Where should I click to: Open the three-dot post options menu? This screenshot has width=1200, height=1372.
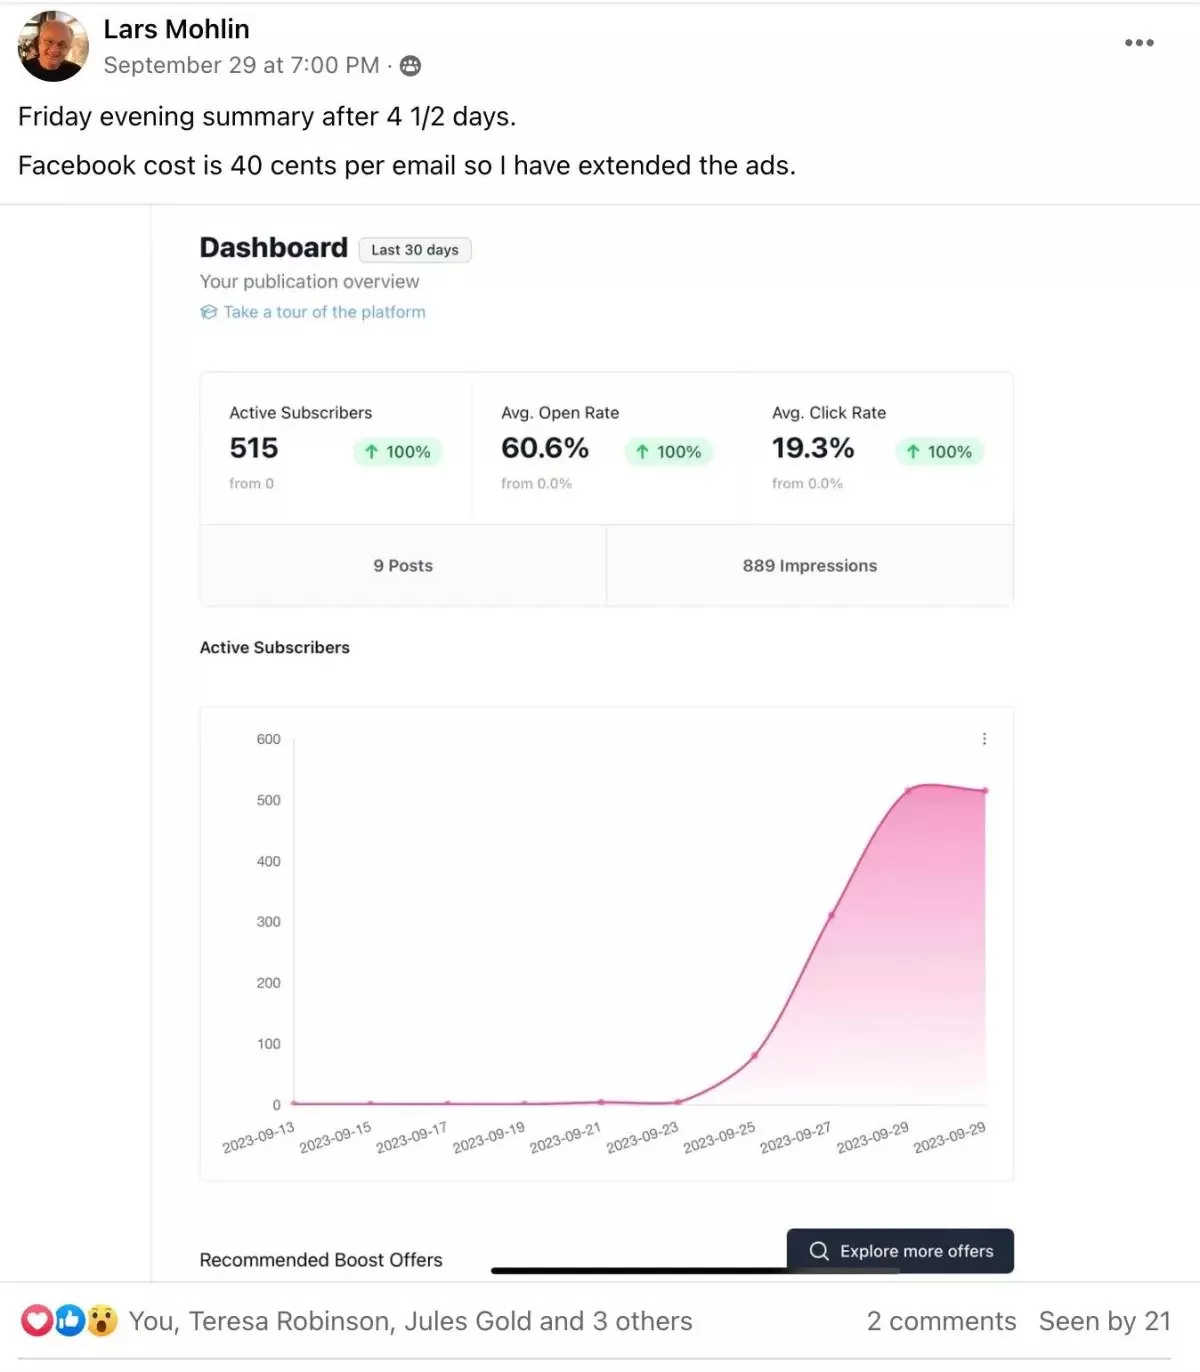coord(1139,43)
